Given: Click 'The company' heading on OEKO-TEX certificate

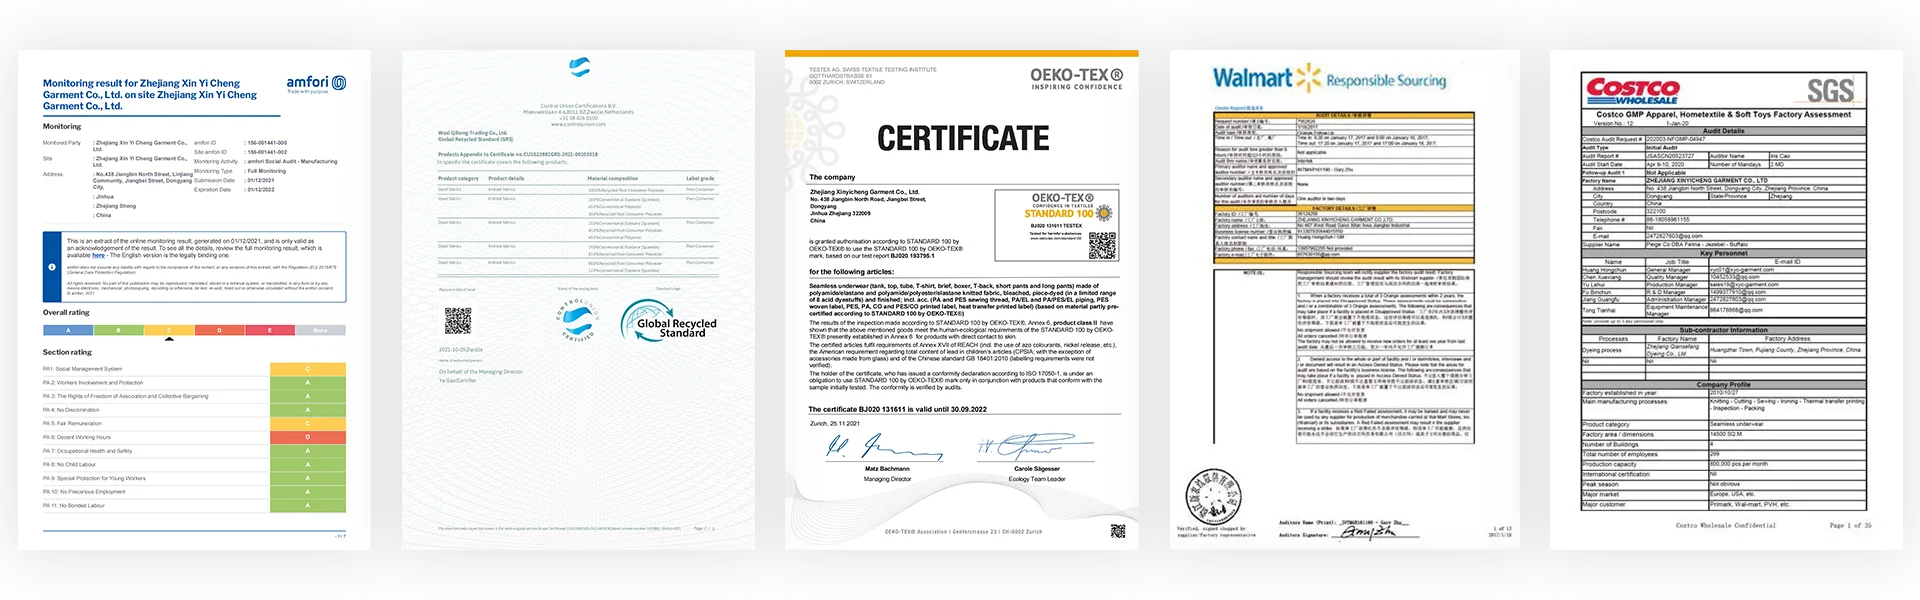Looking at the screenshot, I should pyautogui.click(x=832, y=177).
